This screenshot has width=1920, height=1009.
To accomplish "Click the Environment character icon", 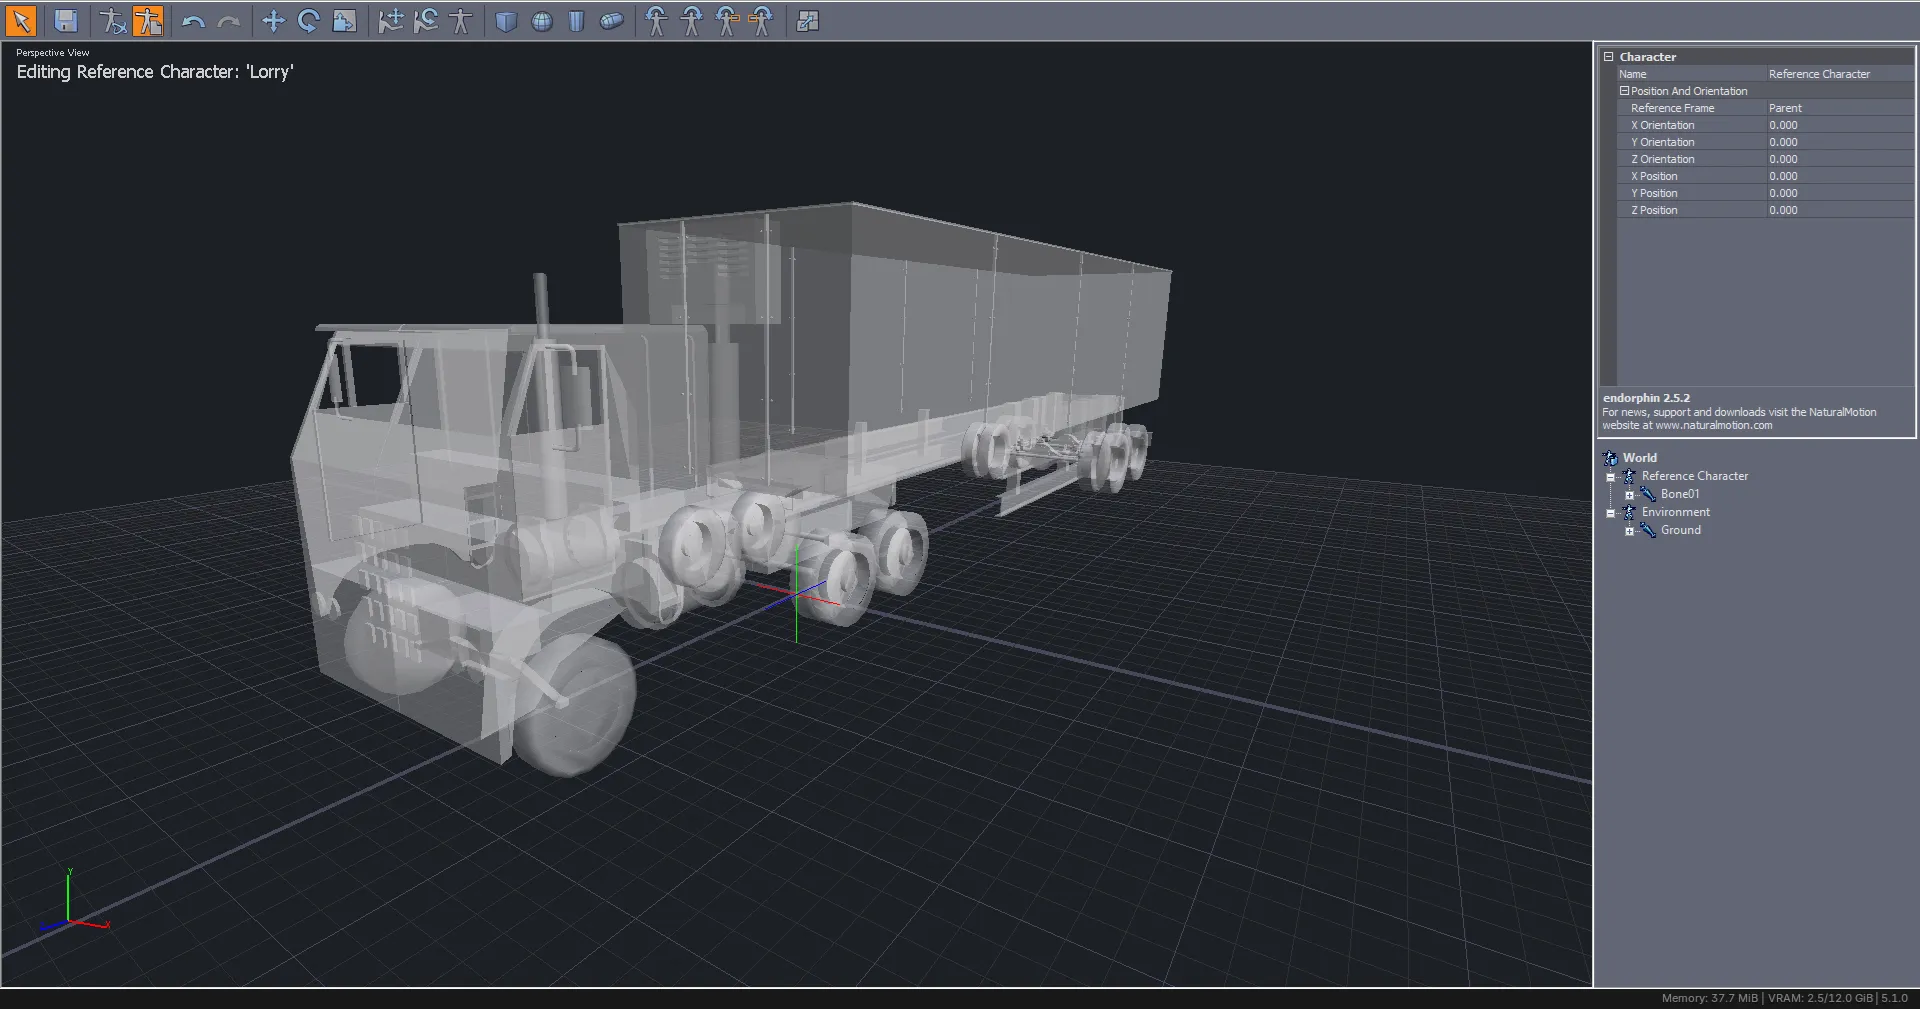I will (x=1629, y=512).
